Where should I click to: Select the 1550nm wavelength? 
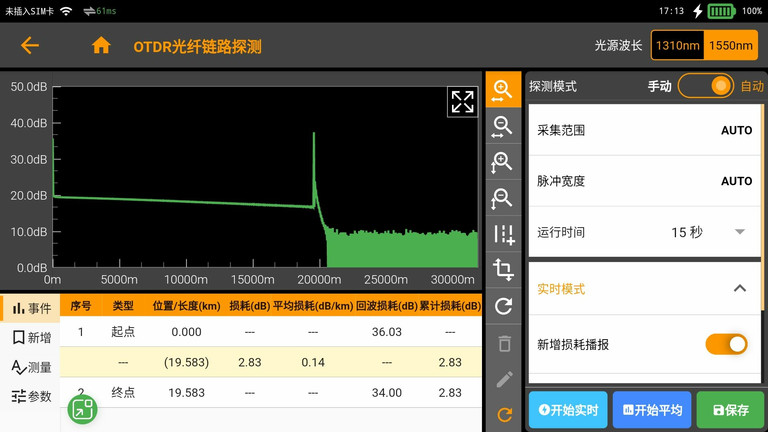[x=731, y=46]
